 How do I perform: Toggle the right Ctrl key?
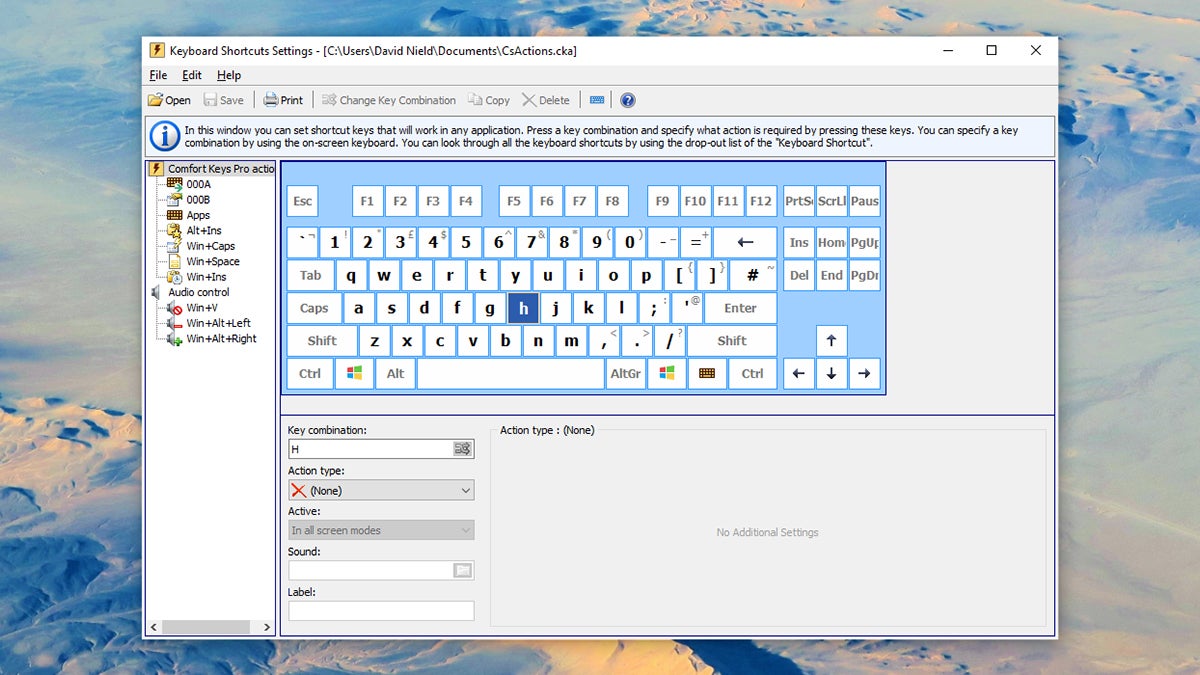(x=753, y=373)
